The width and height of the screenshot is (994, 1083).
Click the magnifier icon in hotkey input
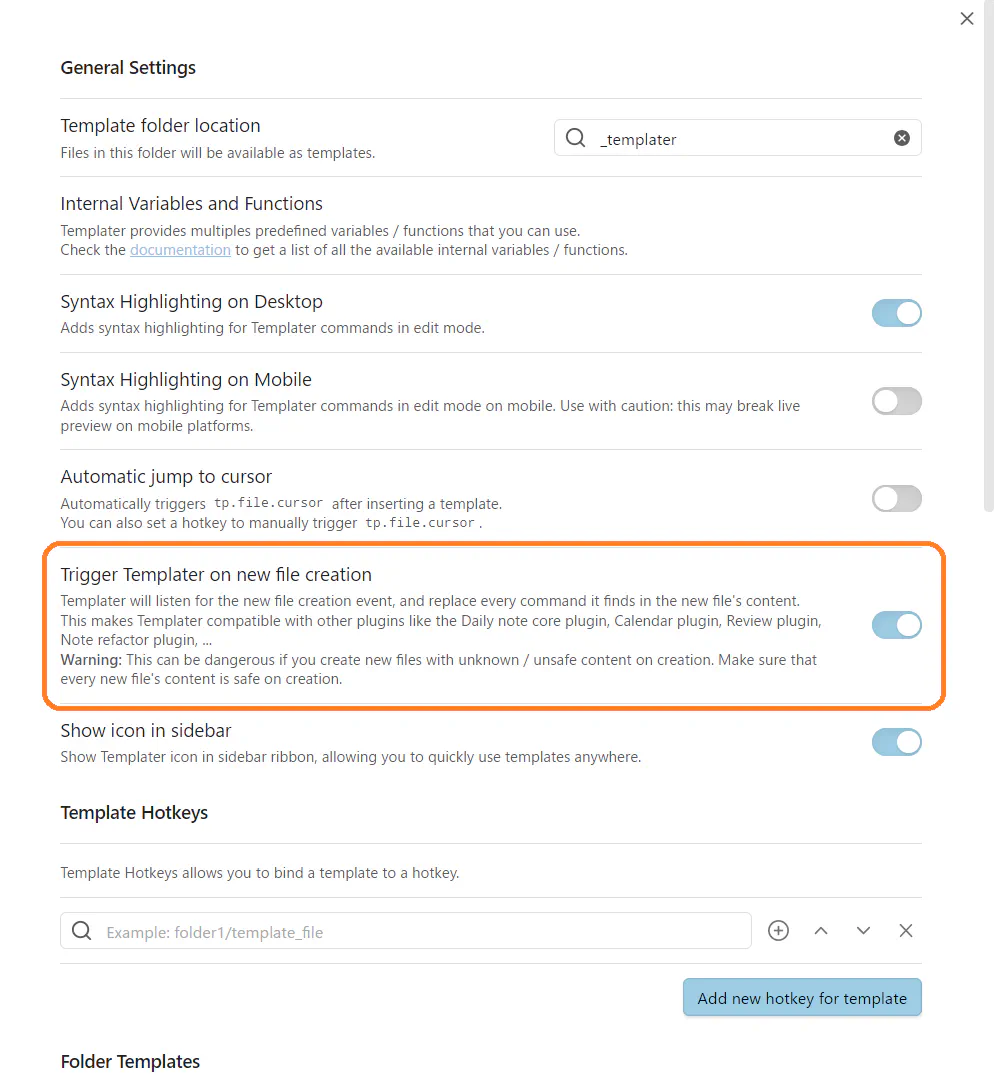point(81,930)
